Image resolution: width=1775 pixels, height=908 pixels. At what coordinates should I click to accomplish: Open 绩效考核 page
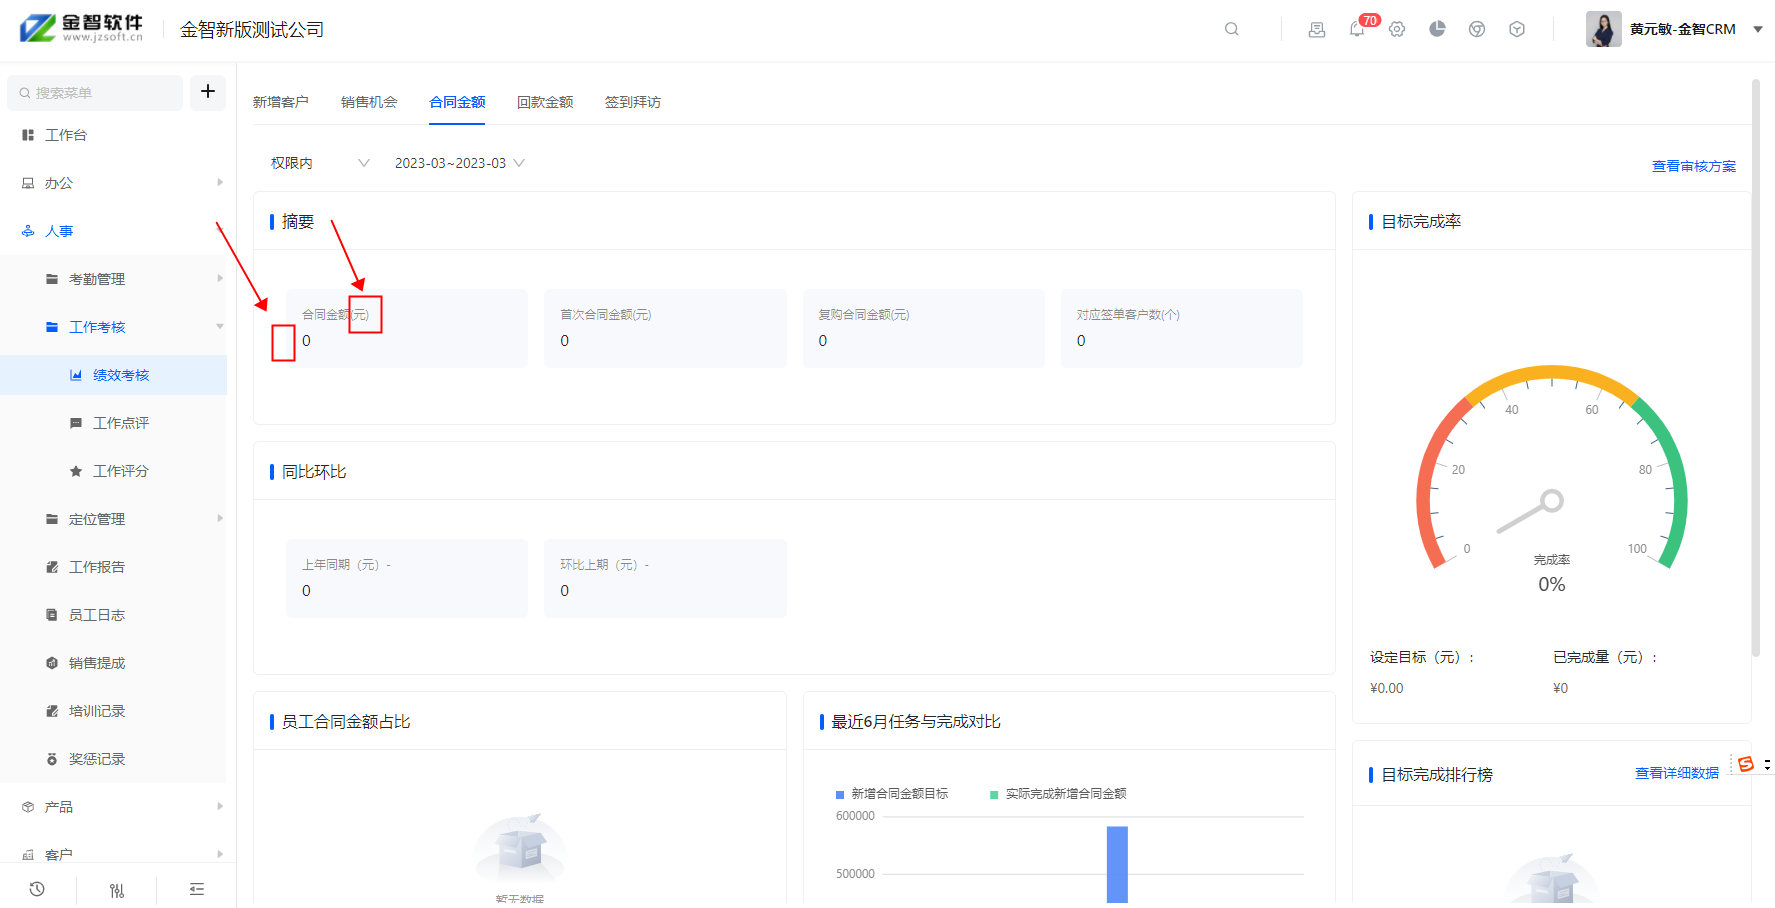tap(113, 375)
